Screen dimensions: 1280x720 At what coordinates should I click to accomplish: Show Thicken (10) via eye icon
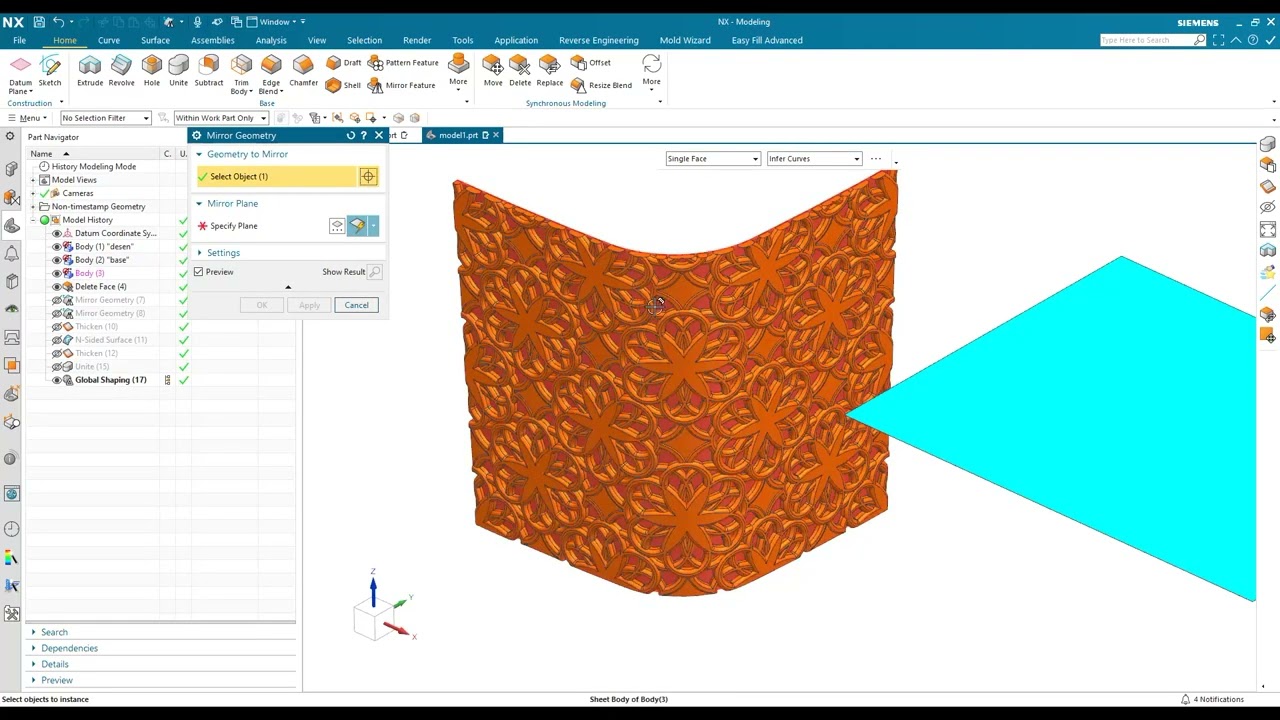(57, 326)
